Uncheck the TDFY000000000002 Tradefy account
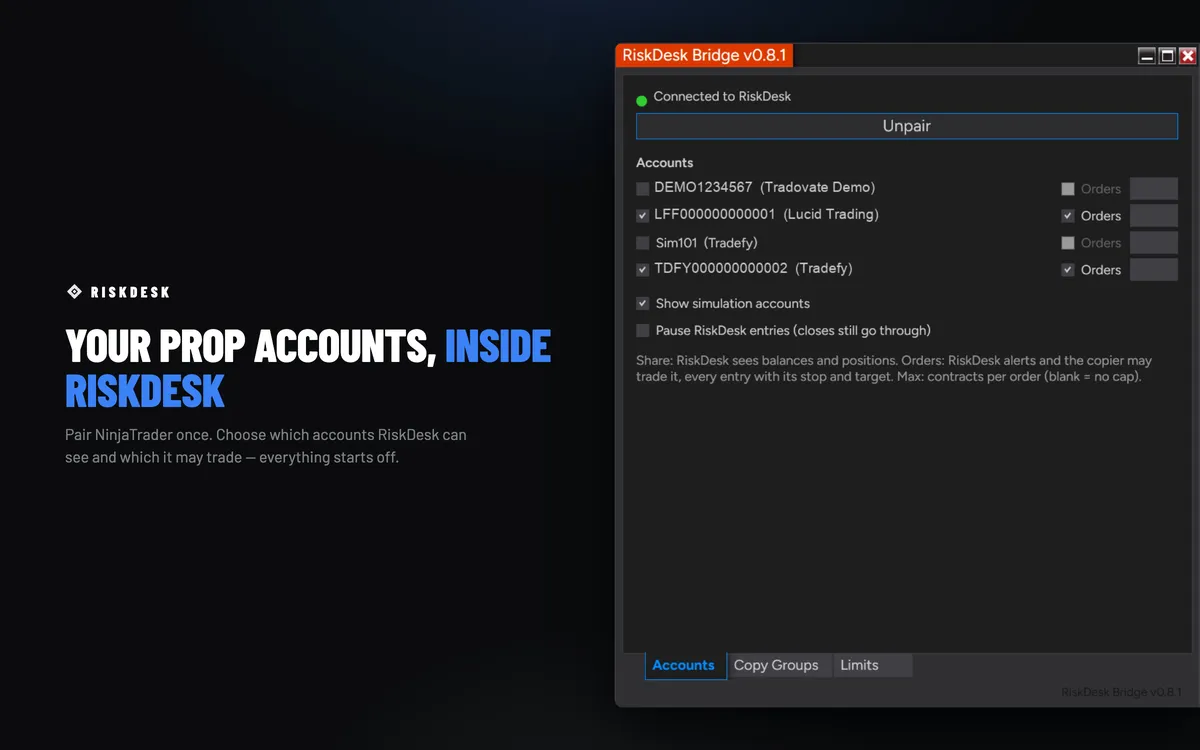This screenshot has width=1200, height=750. pos(643,269)
